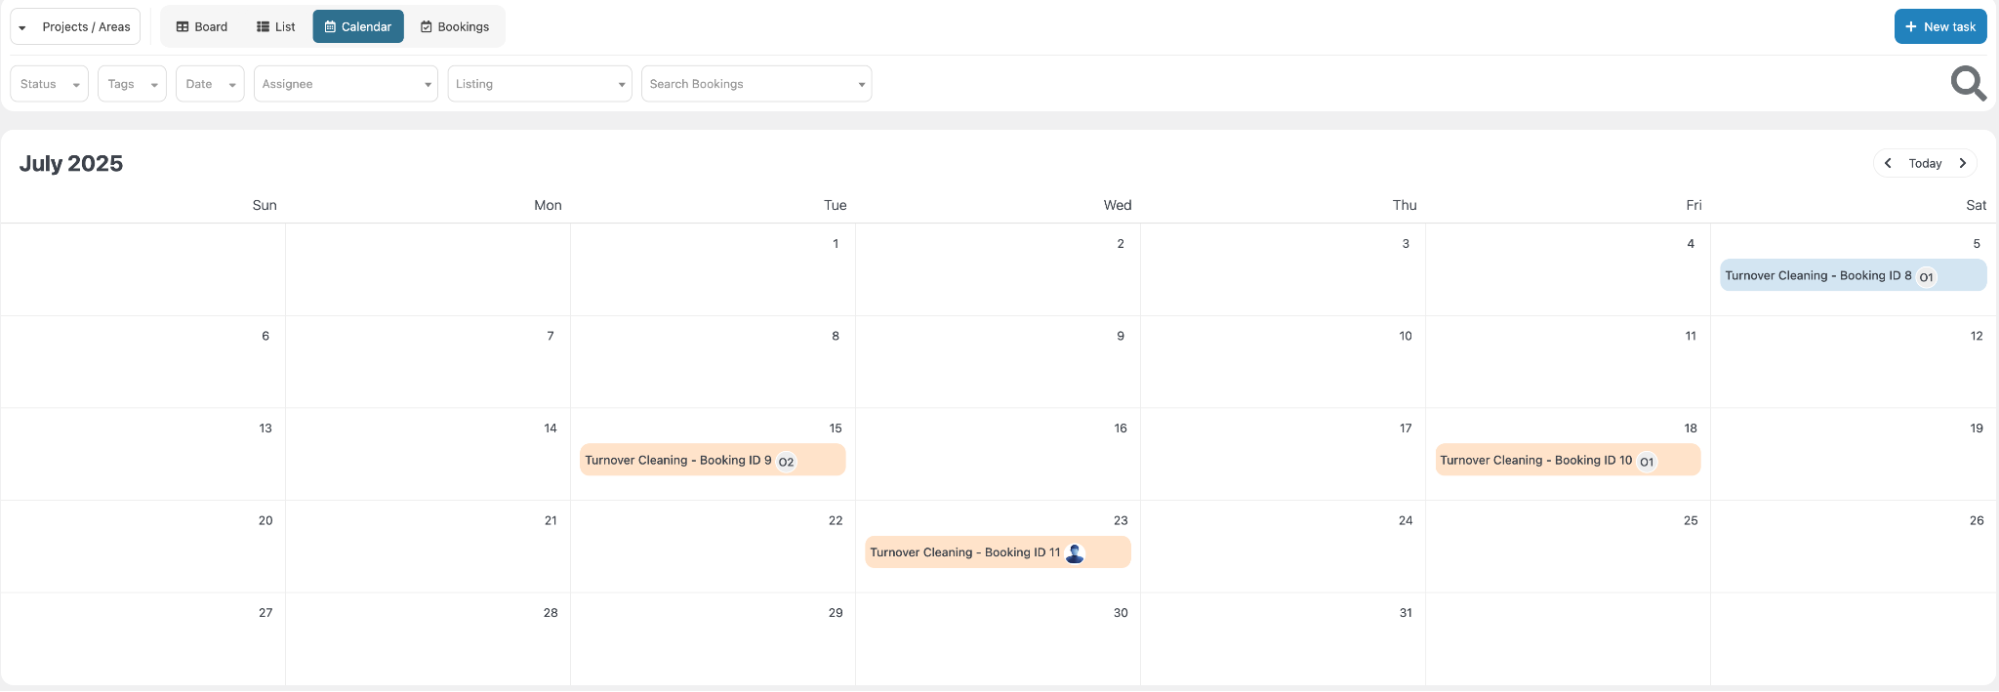Image resolution: width=1999 pixels, height=692 pixels.
Task: Select day 20 in the calendar
Action: [265, 520]
